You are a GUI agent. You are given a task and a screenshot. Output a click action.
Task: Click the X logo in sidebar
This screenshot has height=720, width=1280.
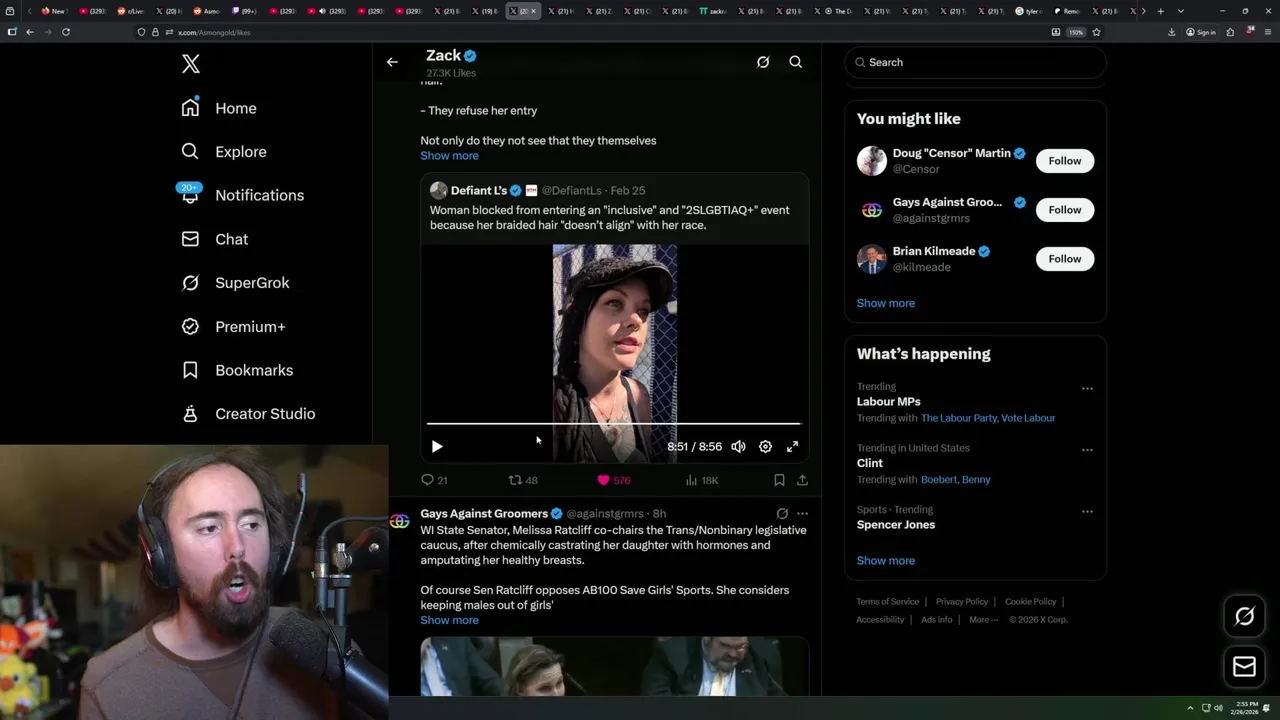[x=191, y=64]
